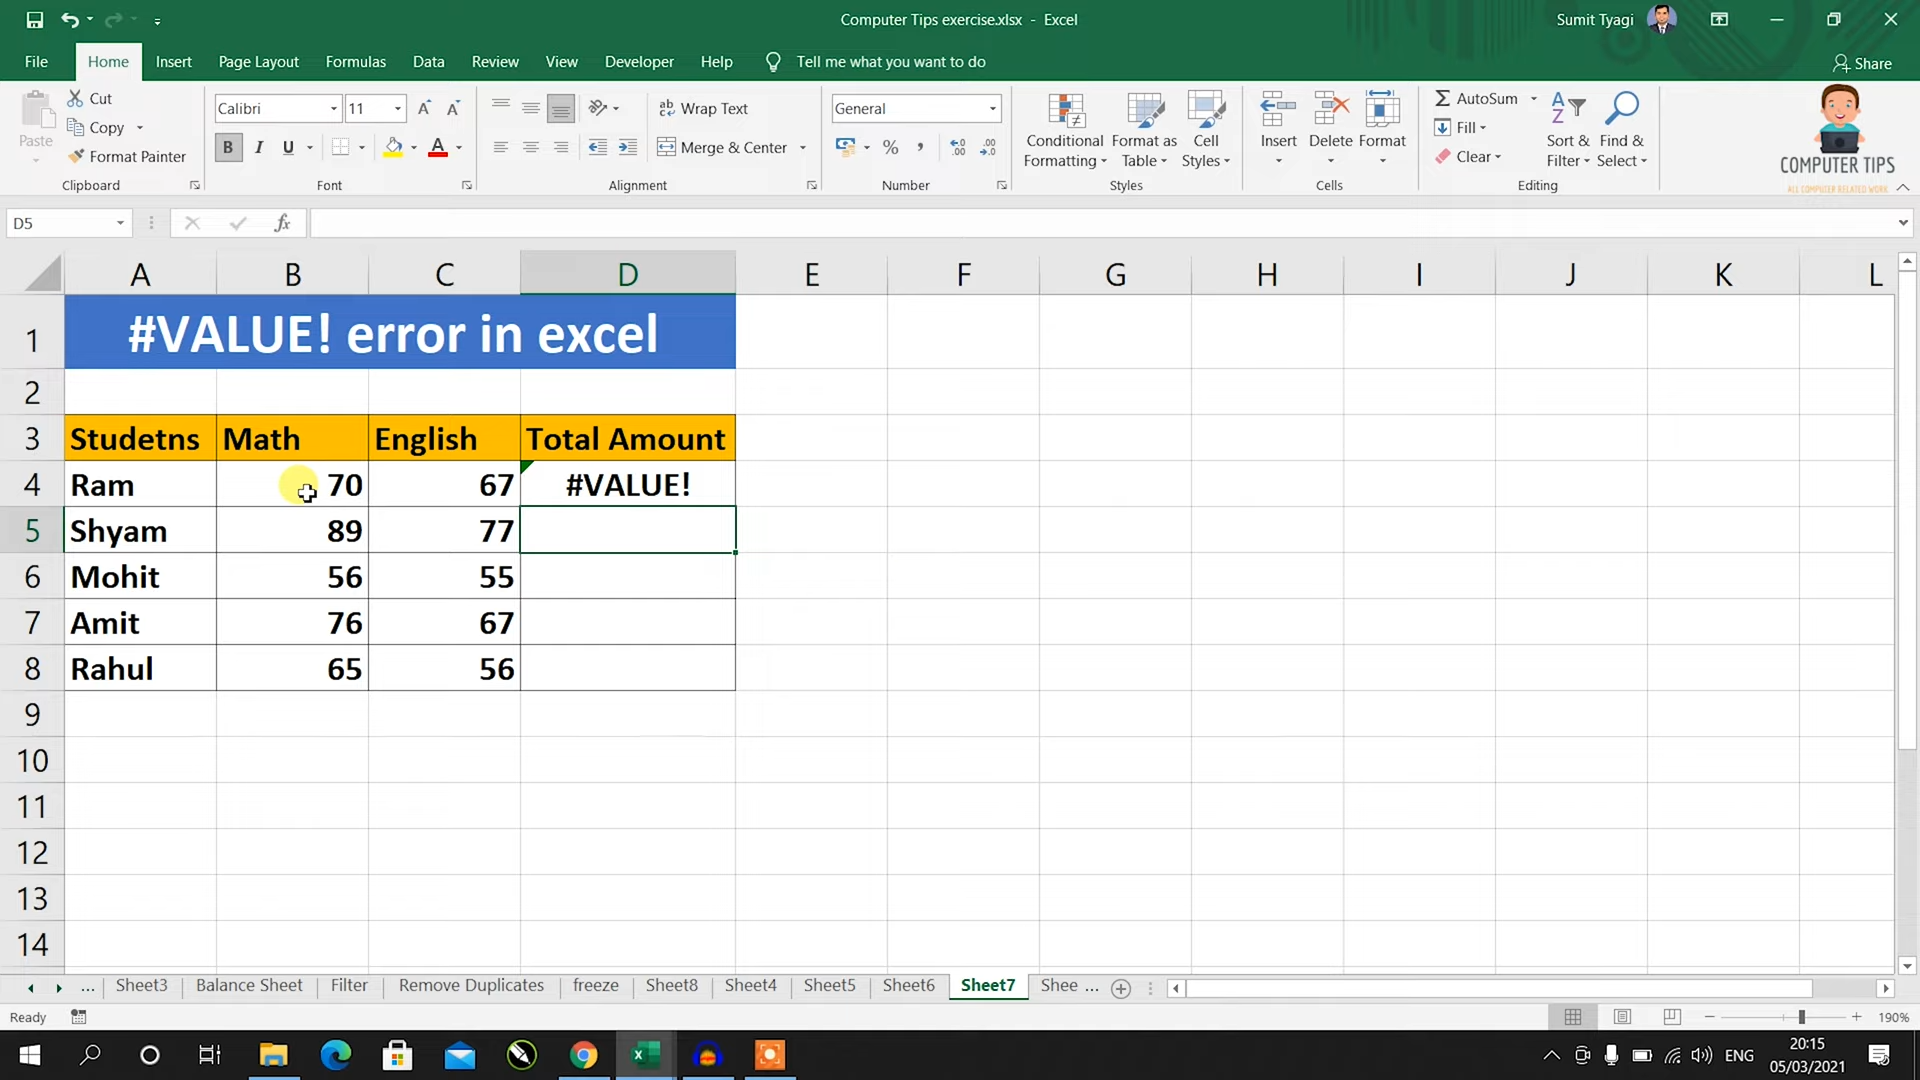Click the cell D4 showing VALUE error
The width and height of the screenshot is (1920, 1080).
click(x=626, y=484)
